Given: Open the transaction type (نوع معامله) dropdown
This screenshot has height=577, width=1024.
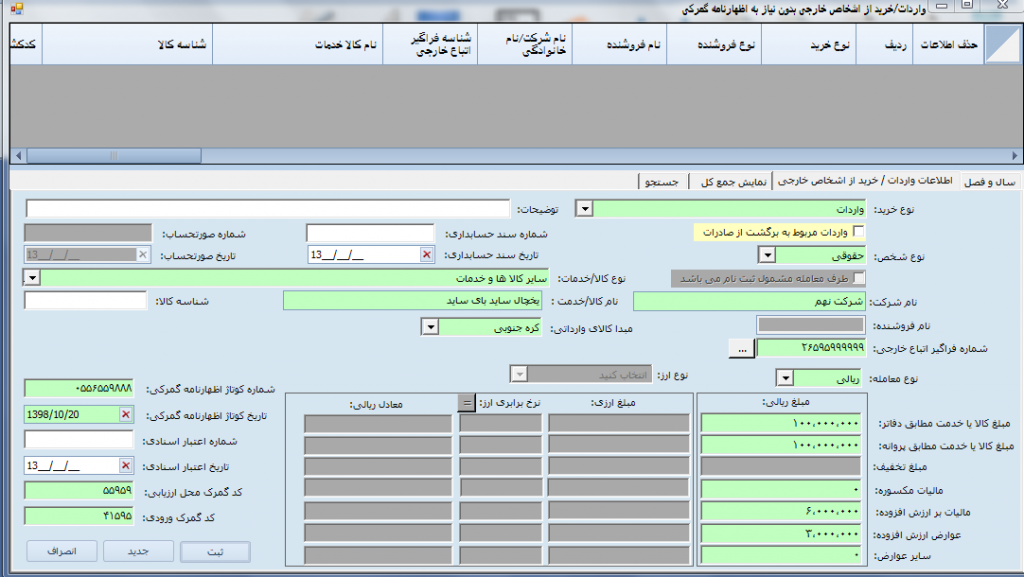Looking at the screenshot, I should [785, 378].
